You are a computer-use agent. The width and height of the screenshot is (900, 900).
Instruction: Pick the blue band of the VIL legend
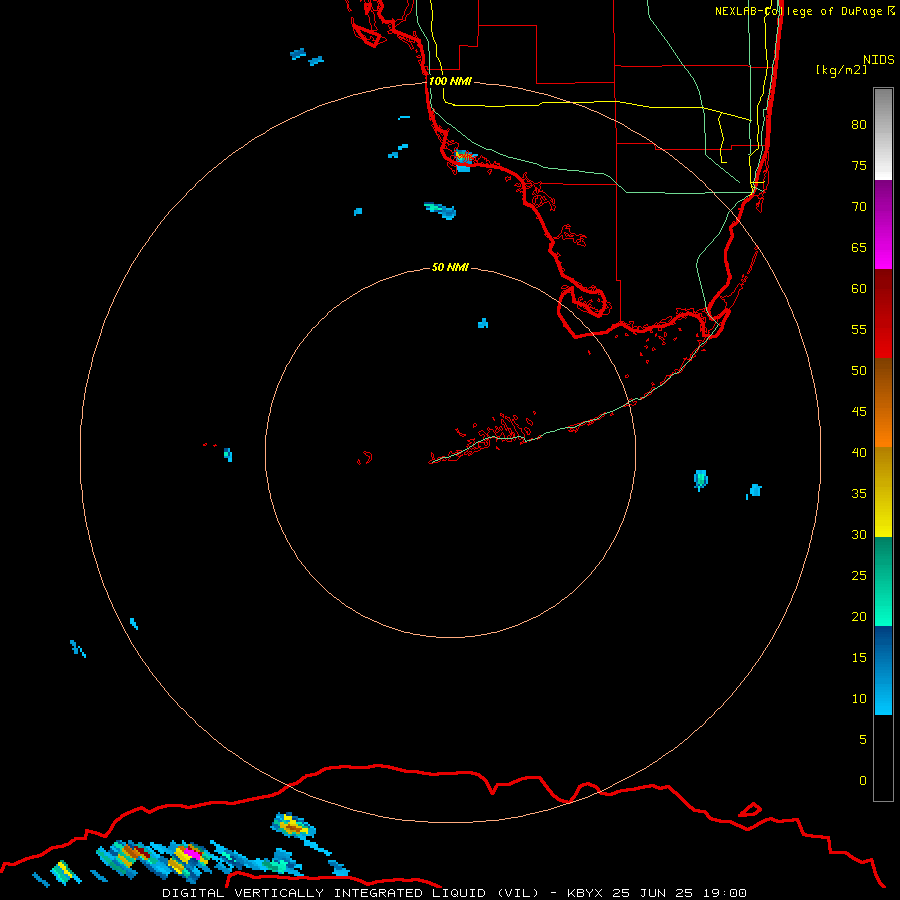pyautogui.click(x=883, y=670)
